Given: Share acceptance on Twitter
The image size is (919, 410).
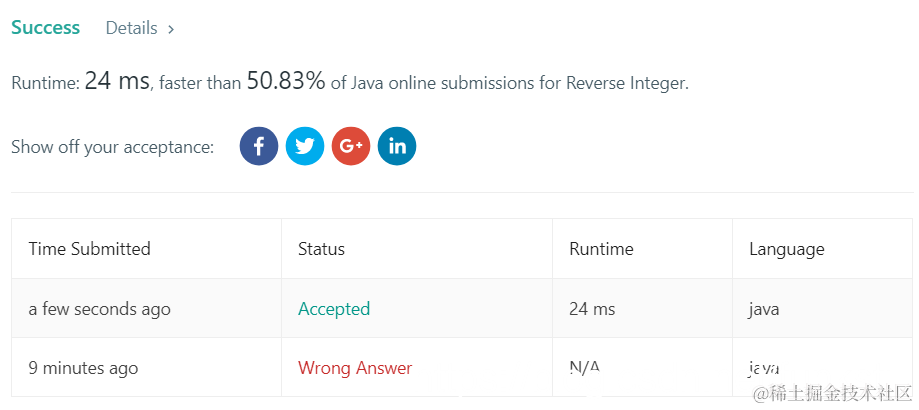Looking at the screenshot, I should (x=305, y=146).
